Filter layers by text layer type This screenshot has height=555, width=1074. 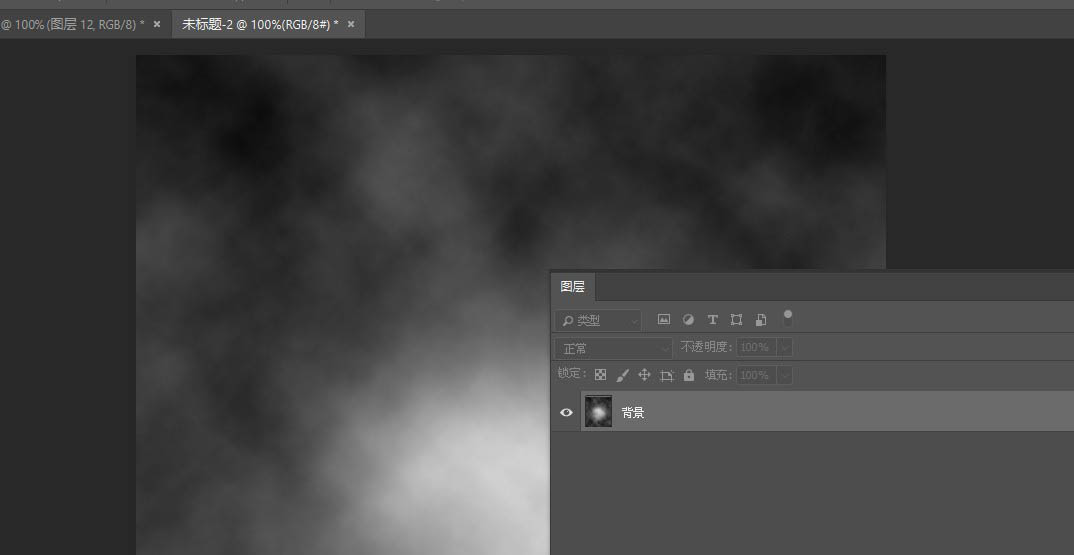(712, 320)
